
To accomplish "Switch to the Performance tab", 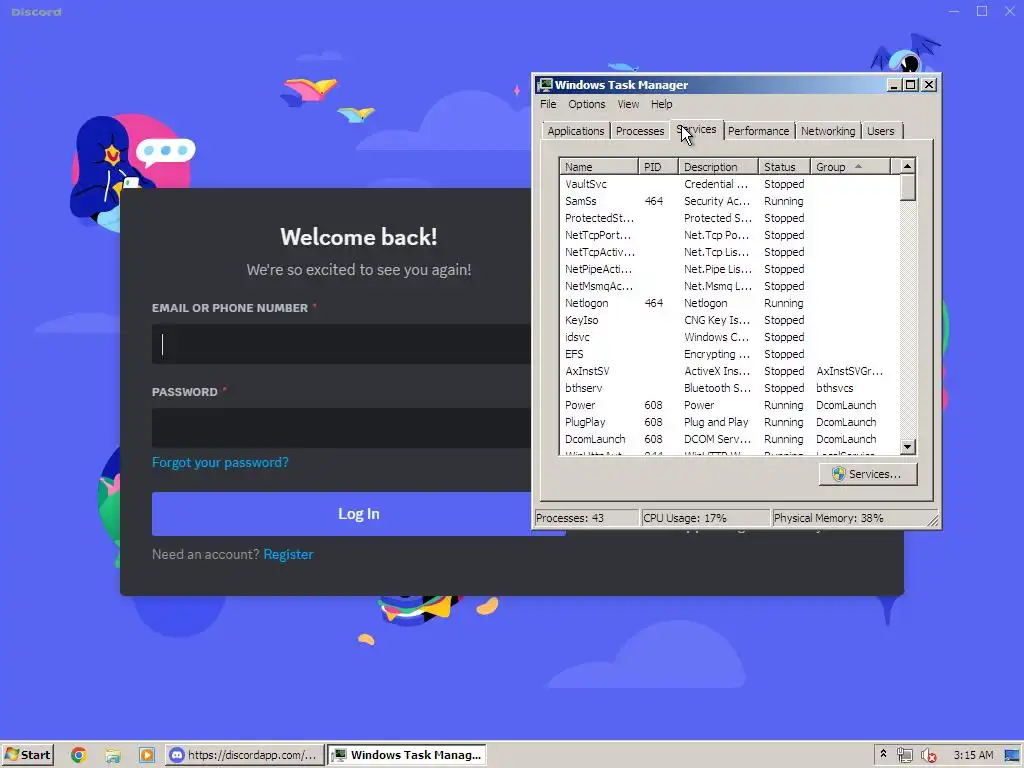I will tap(758, 131).
